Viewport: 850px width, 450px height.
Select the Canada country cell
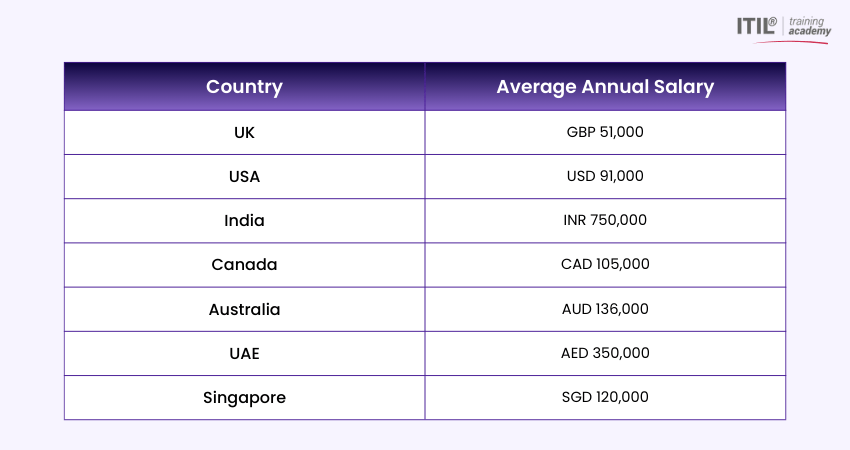[244, 265]
